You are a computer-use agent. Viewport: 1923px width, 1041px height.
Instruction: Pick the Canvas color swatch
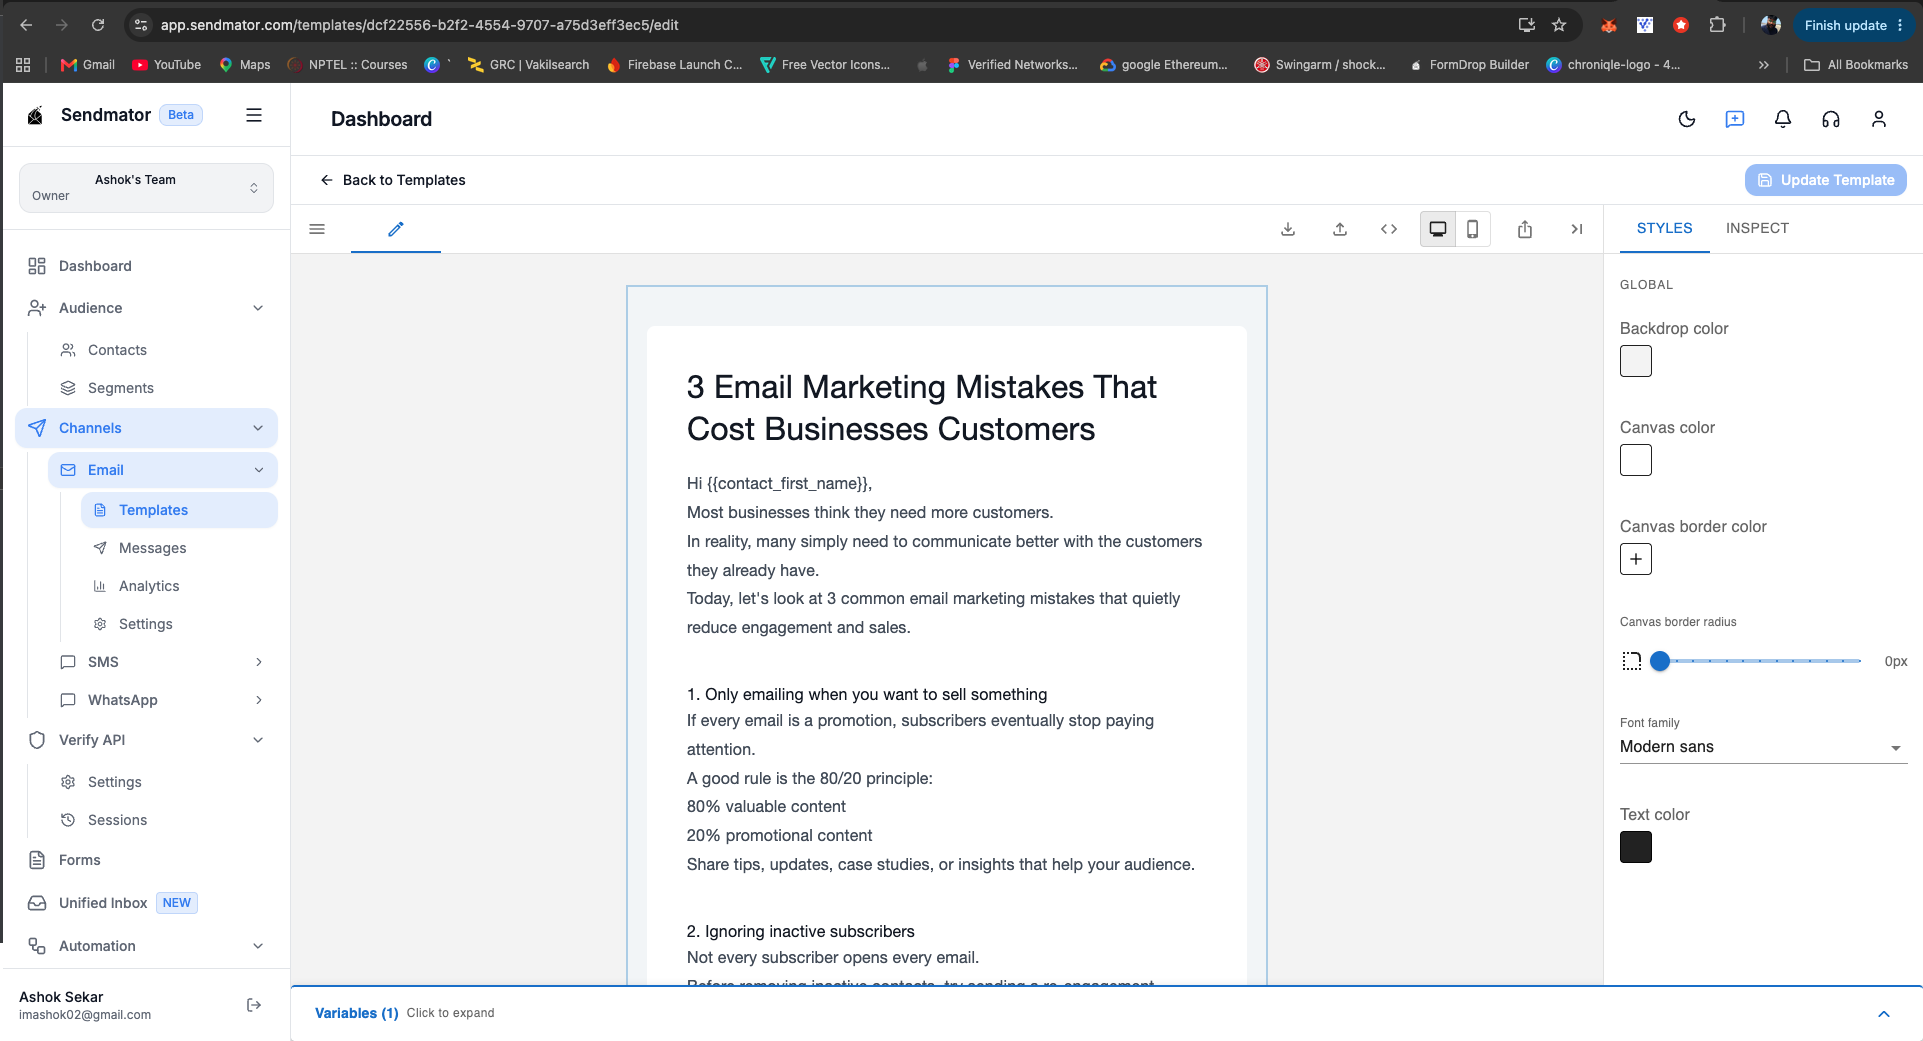click(x=1636, y=460)
